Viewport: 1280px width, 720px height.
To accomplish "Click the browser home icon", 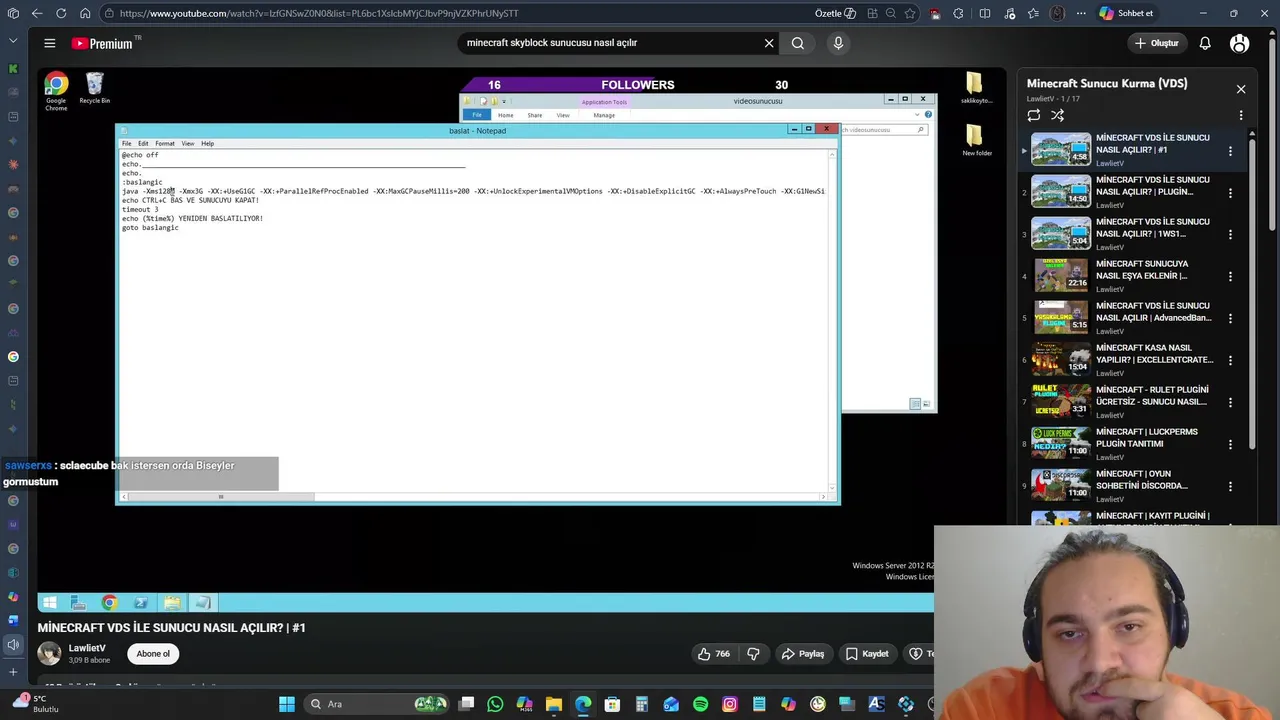I will click(x=85, y=13).
